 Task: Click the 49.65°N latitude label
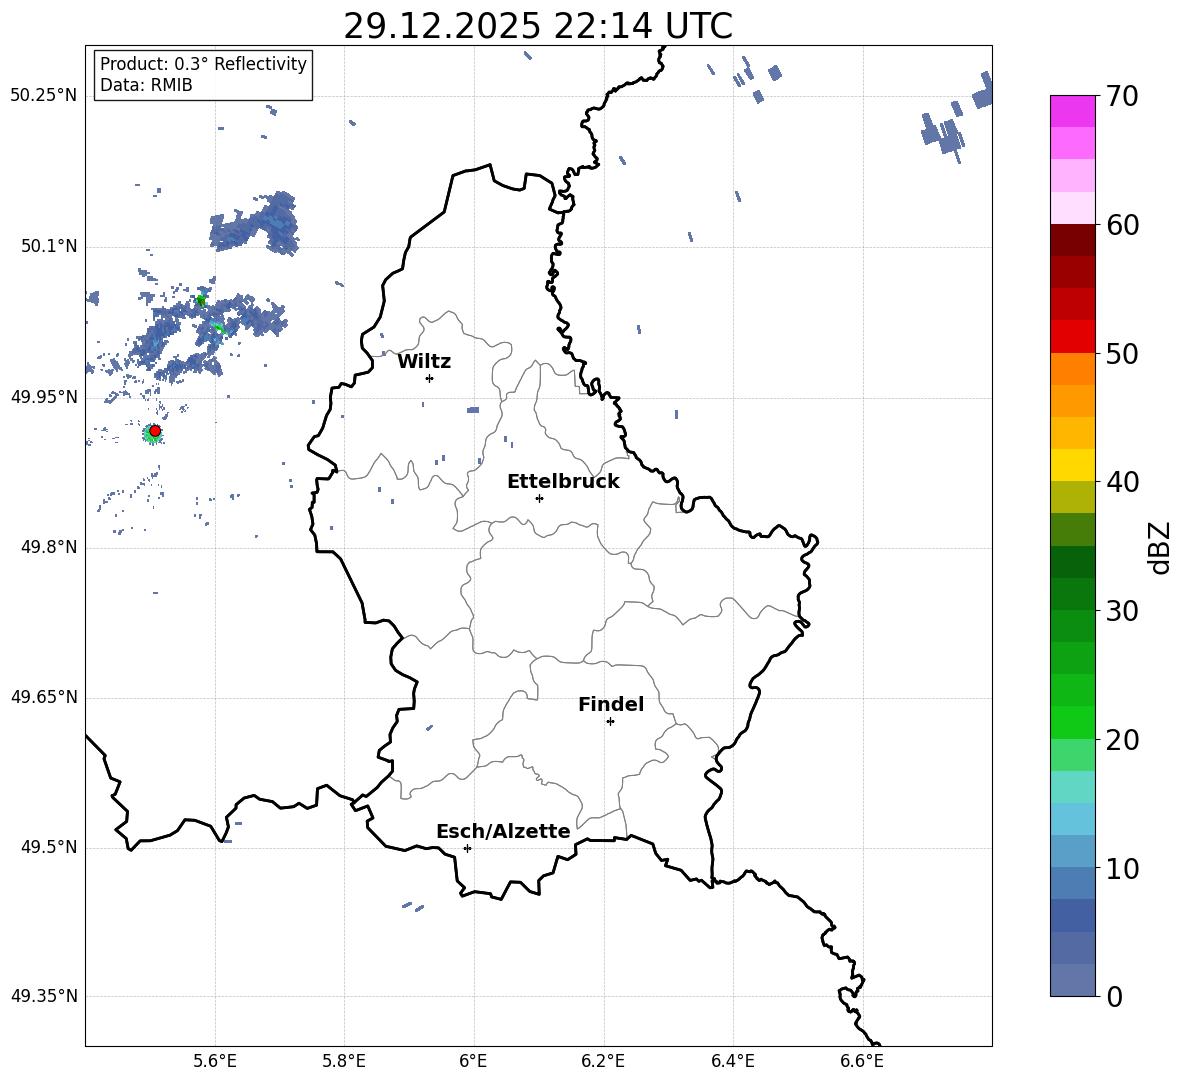[44, 697]
